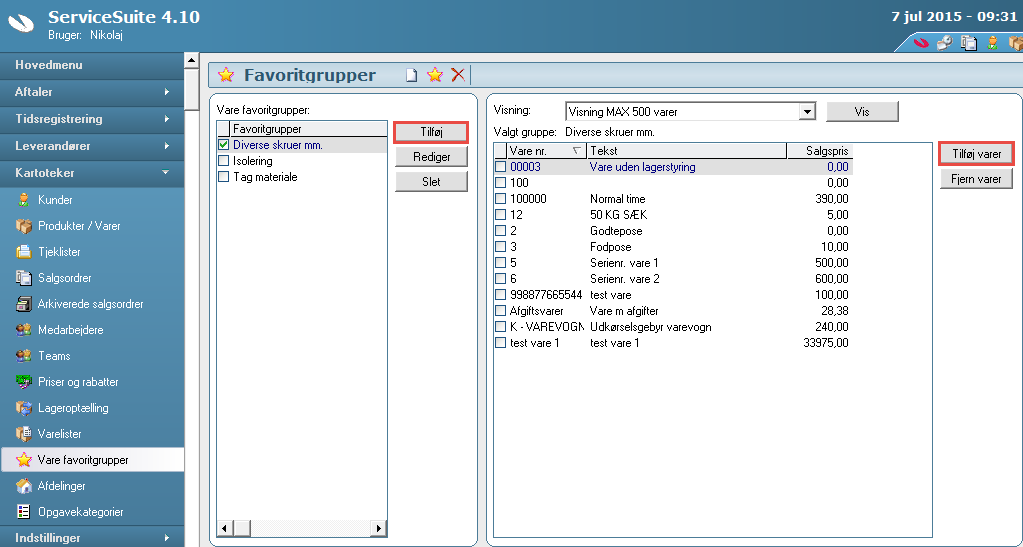Click the Vare favoritgrupper star icon in sidebar
The height and width of the screenshot is (547, 1023).
[23, 460]
